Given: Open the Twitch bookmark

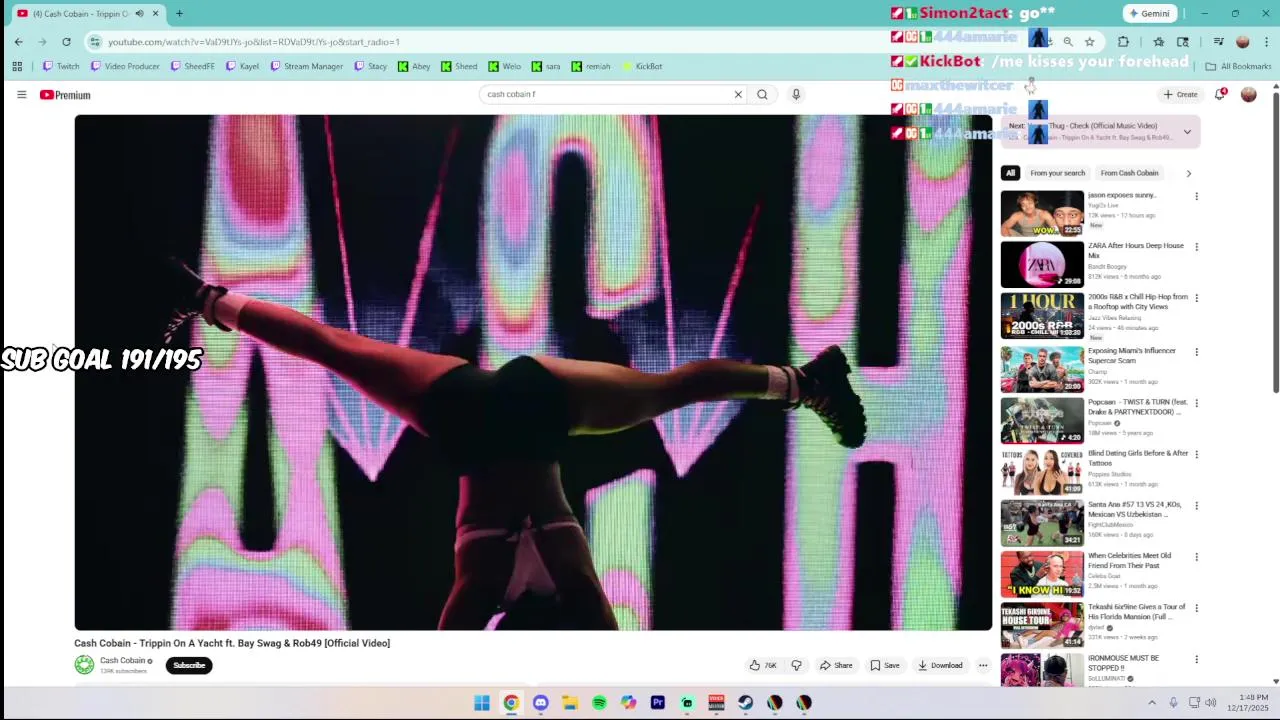Looking at the screenshot, I should [x=60, y=66].
